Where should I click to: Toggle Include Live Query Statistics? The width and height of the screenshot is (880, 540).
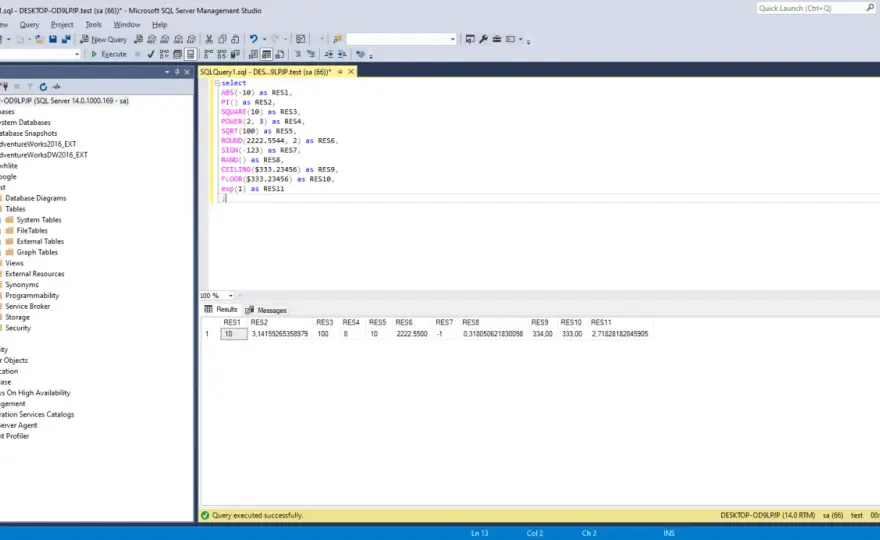coord(222,54)
